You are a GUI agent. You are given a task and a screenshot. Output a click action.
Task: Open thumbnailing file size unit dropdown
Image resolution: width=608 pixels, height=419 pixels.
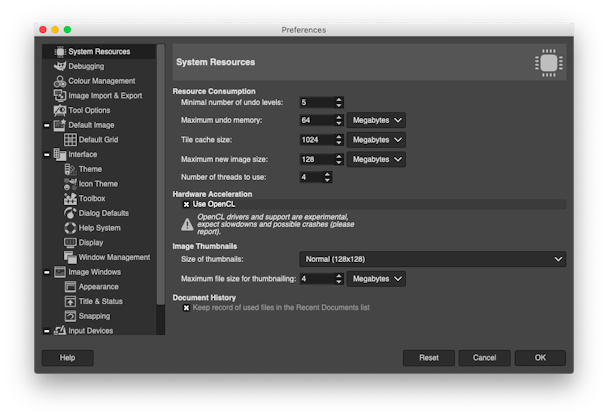376,279
